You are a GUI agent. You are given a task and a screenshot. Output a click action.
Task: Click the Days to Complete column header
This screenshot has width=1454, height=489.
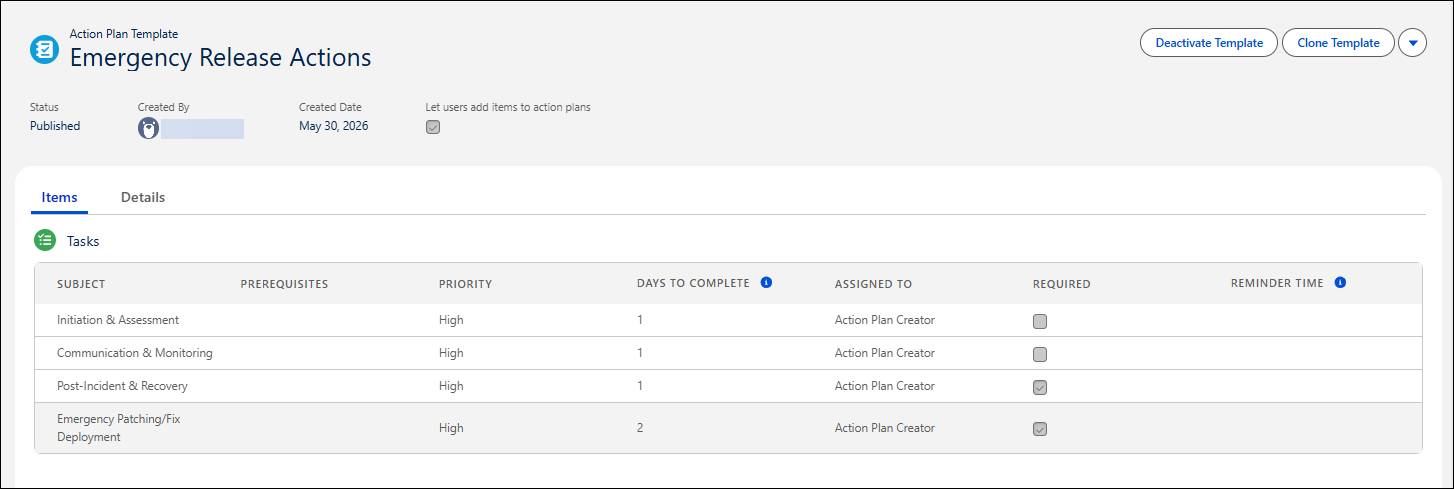pos(693,283)
